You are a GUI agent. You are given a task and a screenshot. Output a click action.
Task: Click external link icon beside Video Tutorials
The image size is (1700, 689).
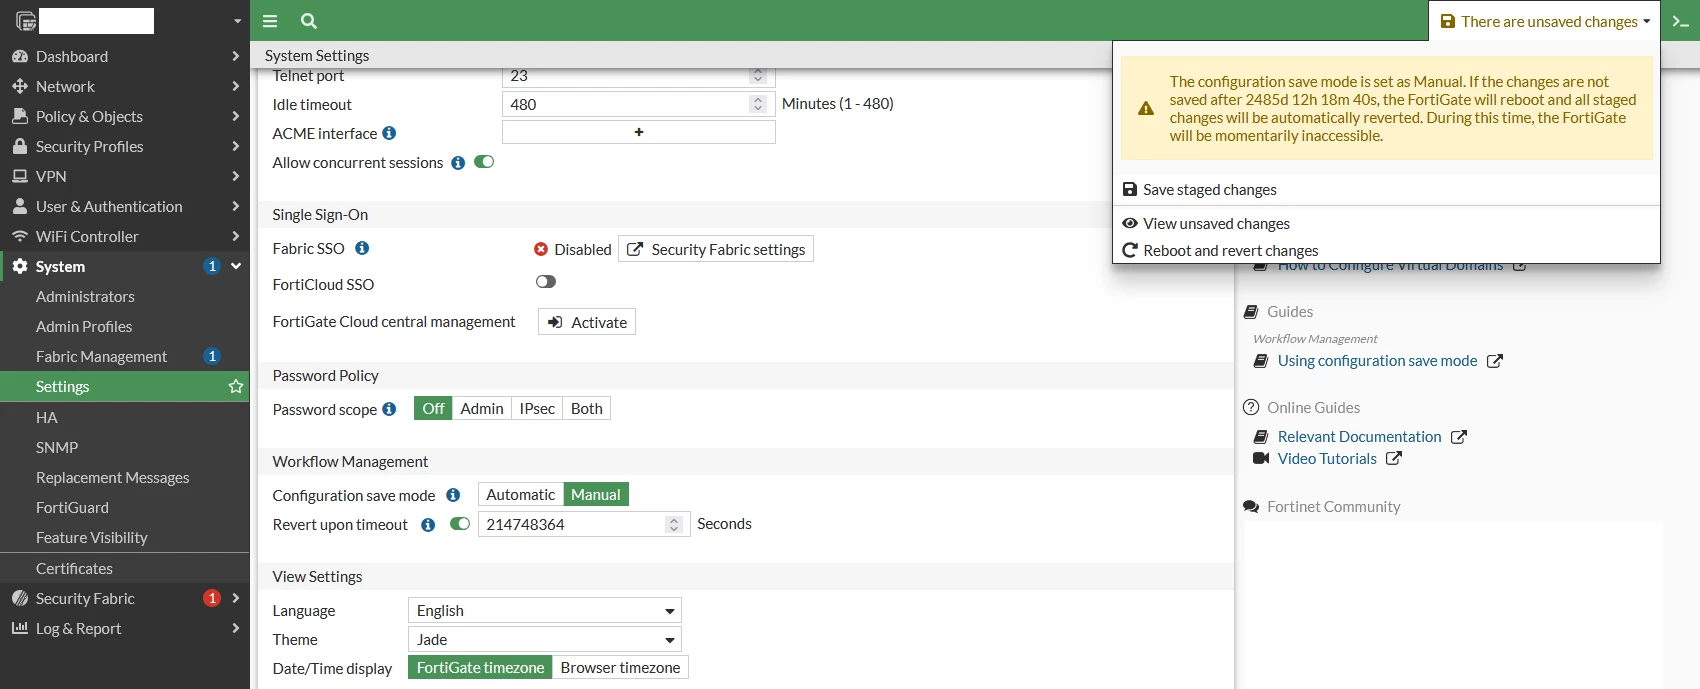click(x=1394, y=459)
